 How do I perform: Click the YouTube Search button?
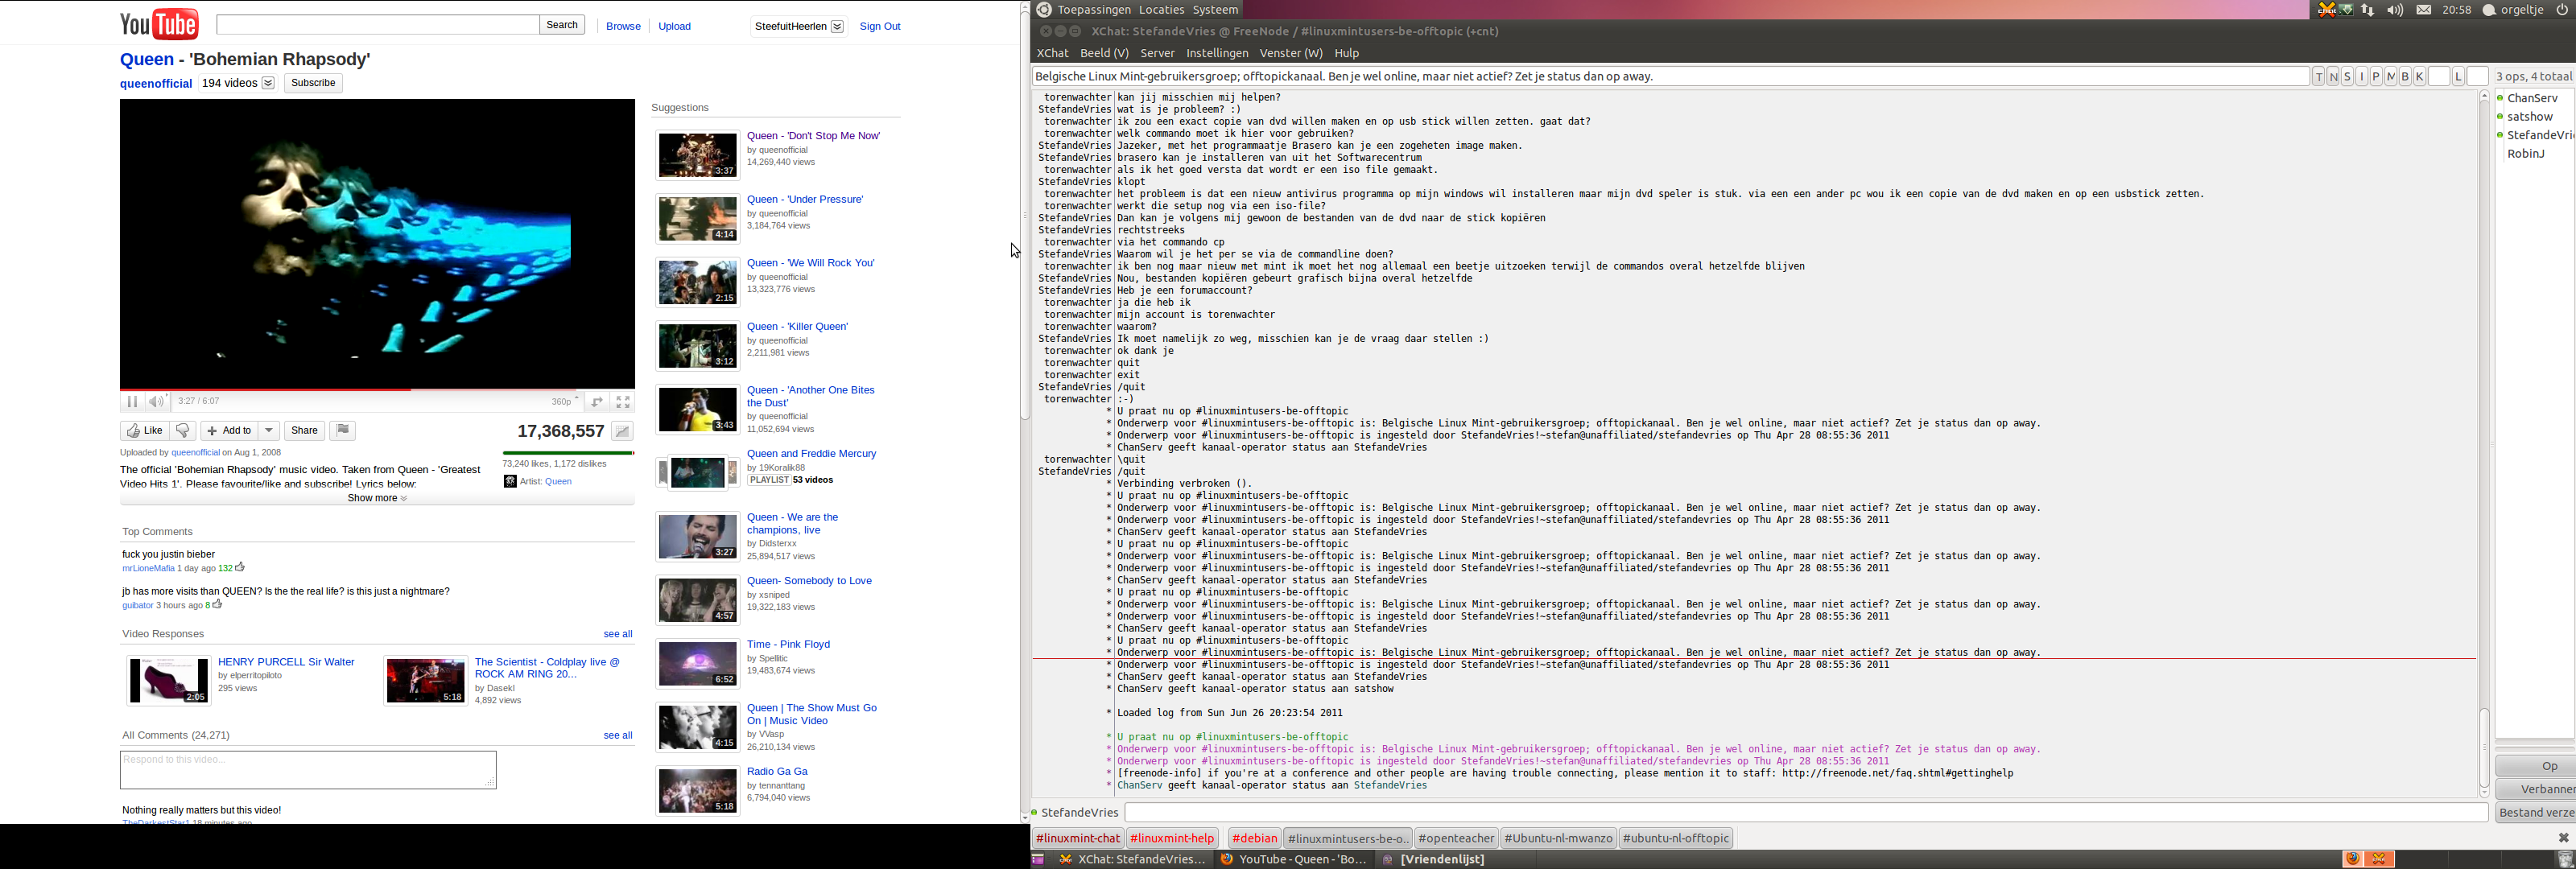562,25
